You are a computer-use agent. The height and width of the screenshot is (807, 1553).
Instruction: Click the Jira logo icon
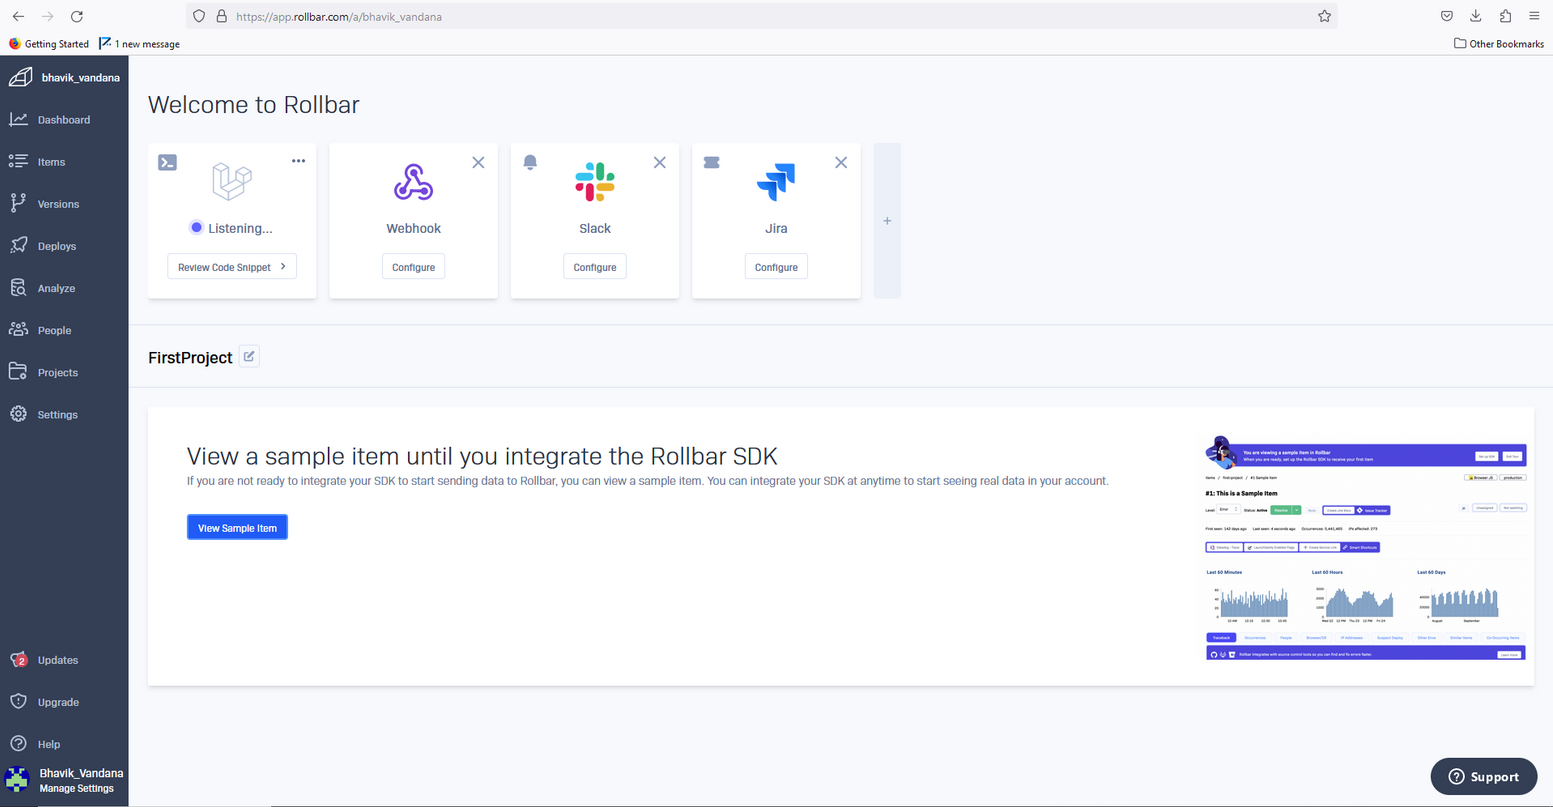coord(776,182)
